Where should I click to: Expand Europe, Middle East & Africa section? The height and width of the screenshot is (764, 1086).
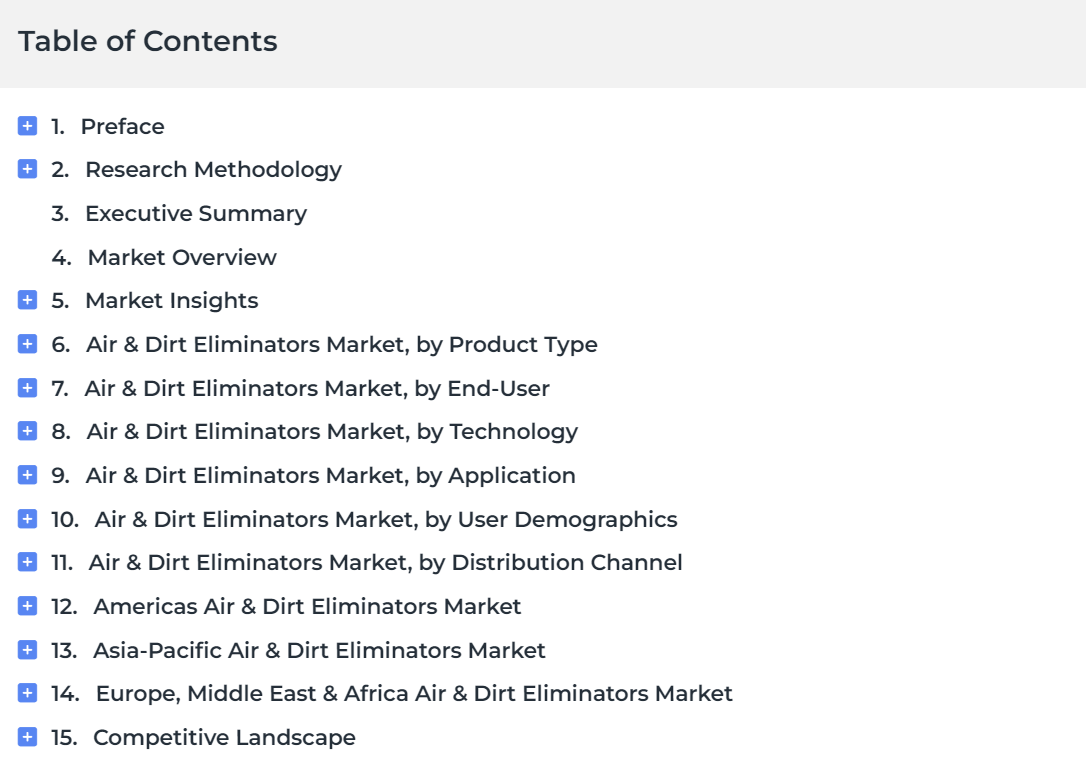[27, 693]
